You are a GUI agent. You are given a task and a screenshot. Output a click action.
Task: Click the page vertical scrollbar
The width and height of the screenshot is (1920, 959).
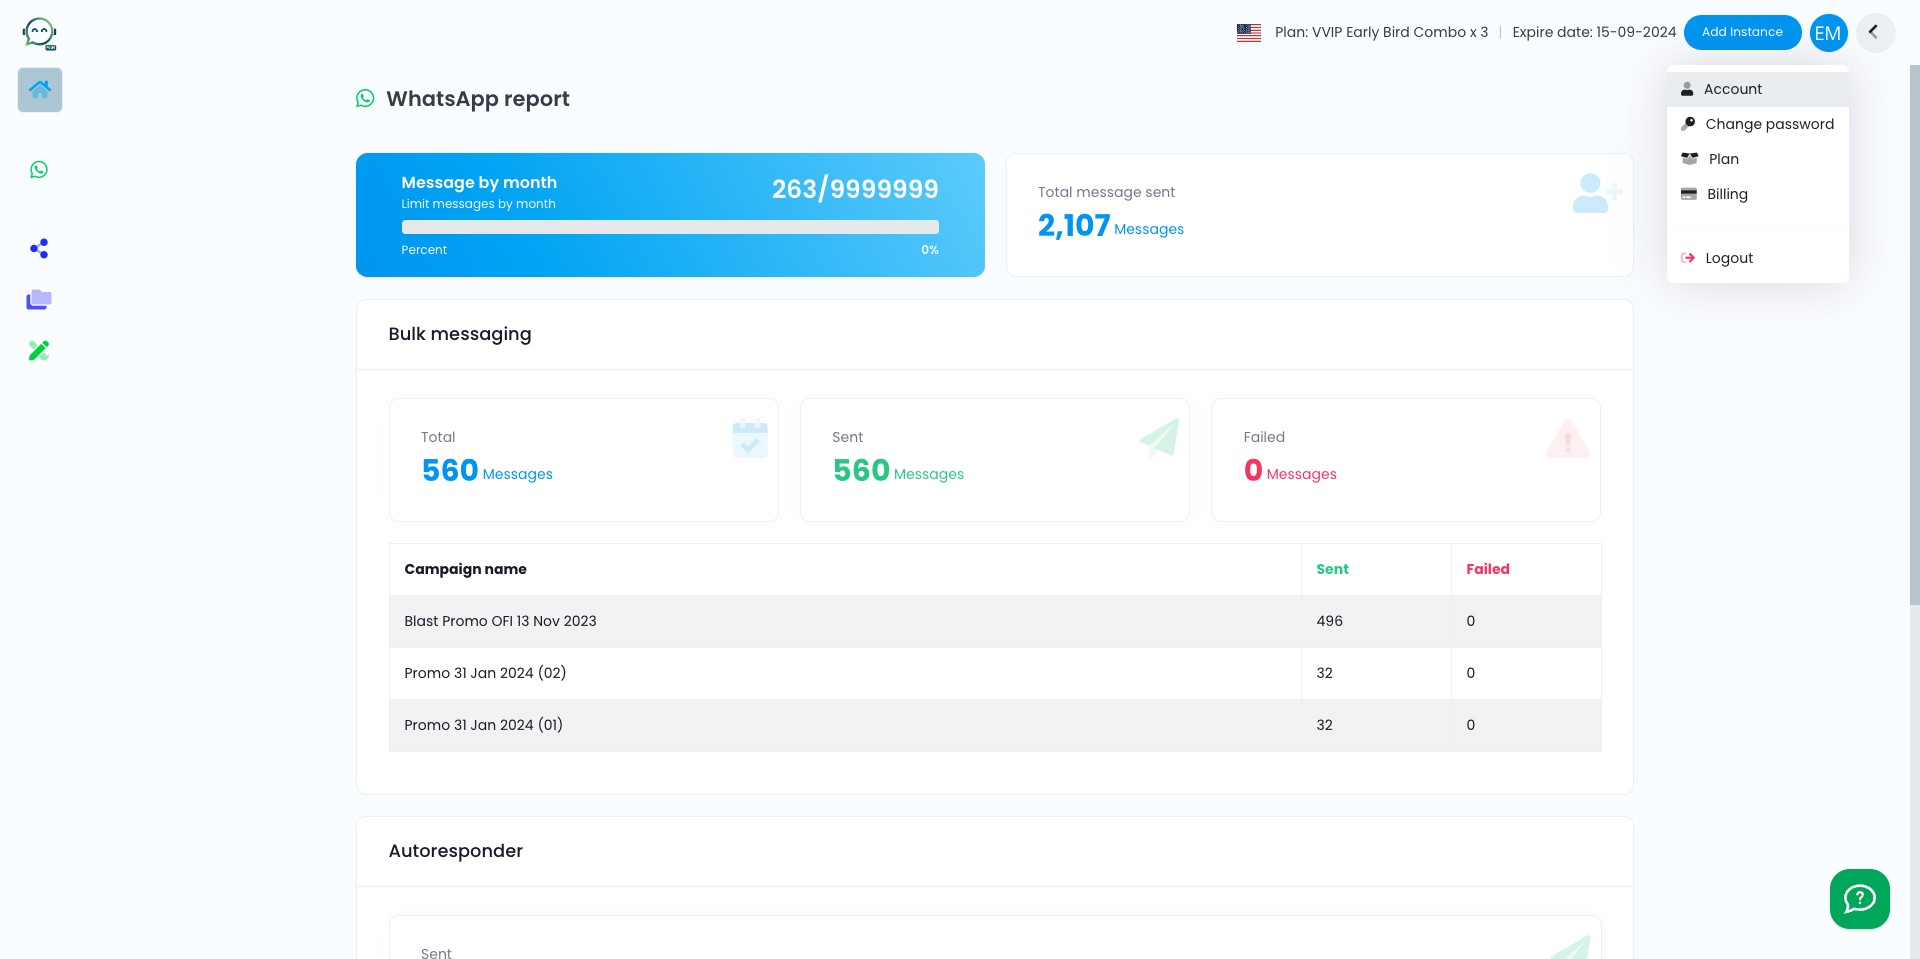click(1914, 335)
